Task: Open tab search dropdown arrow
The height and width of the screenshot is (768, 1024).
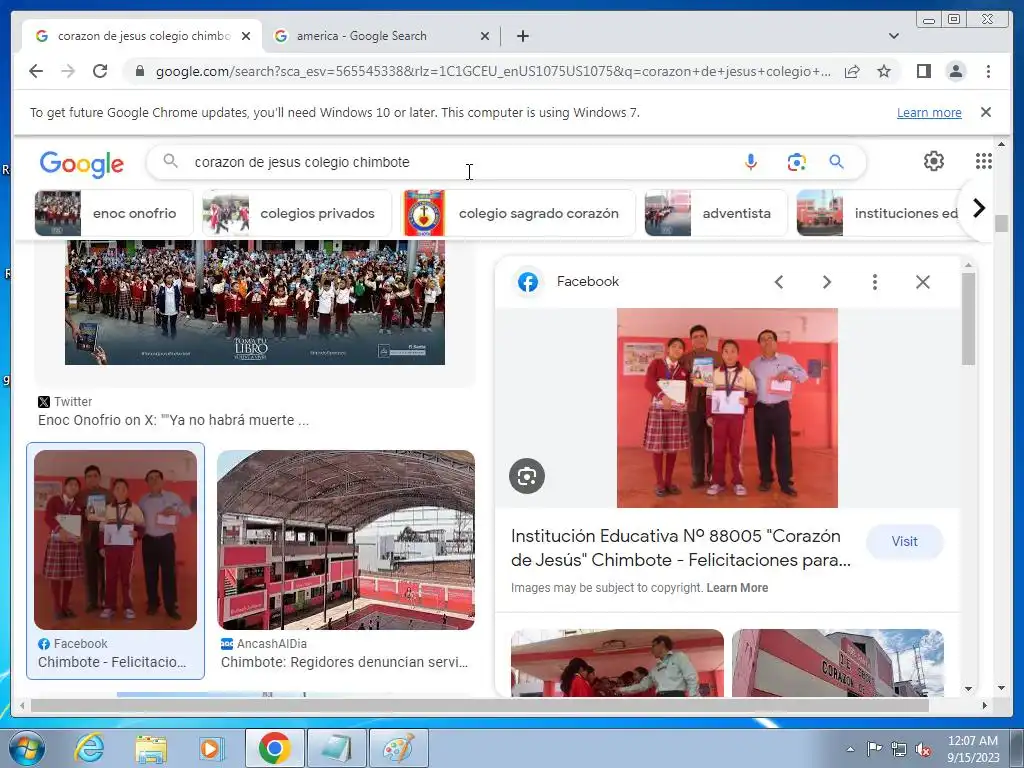Action: (894, 36)
